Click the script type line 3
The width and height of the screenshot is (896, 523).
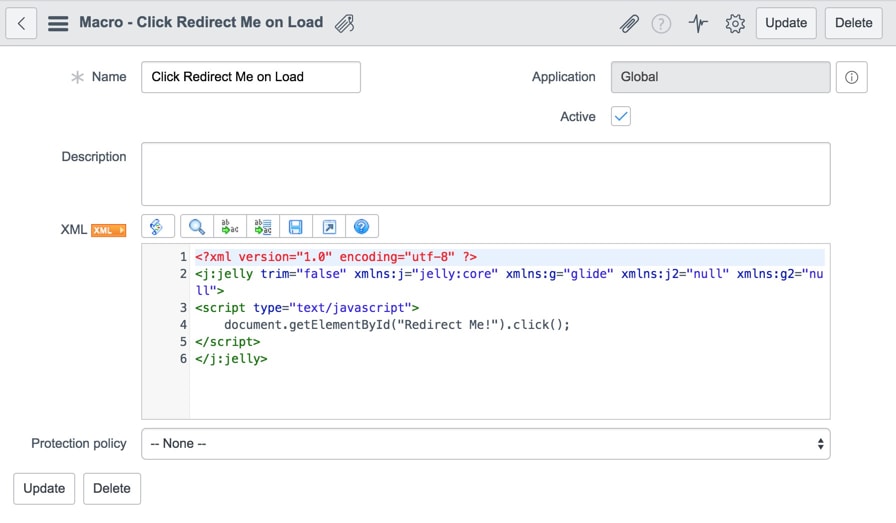tap(307, 308)
